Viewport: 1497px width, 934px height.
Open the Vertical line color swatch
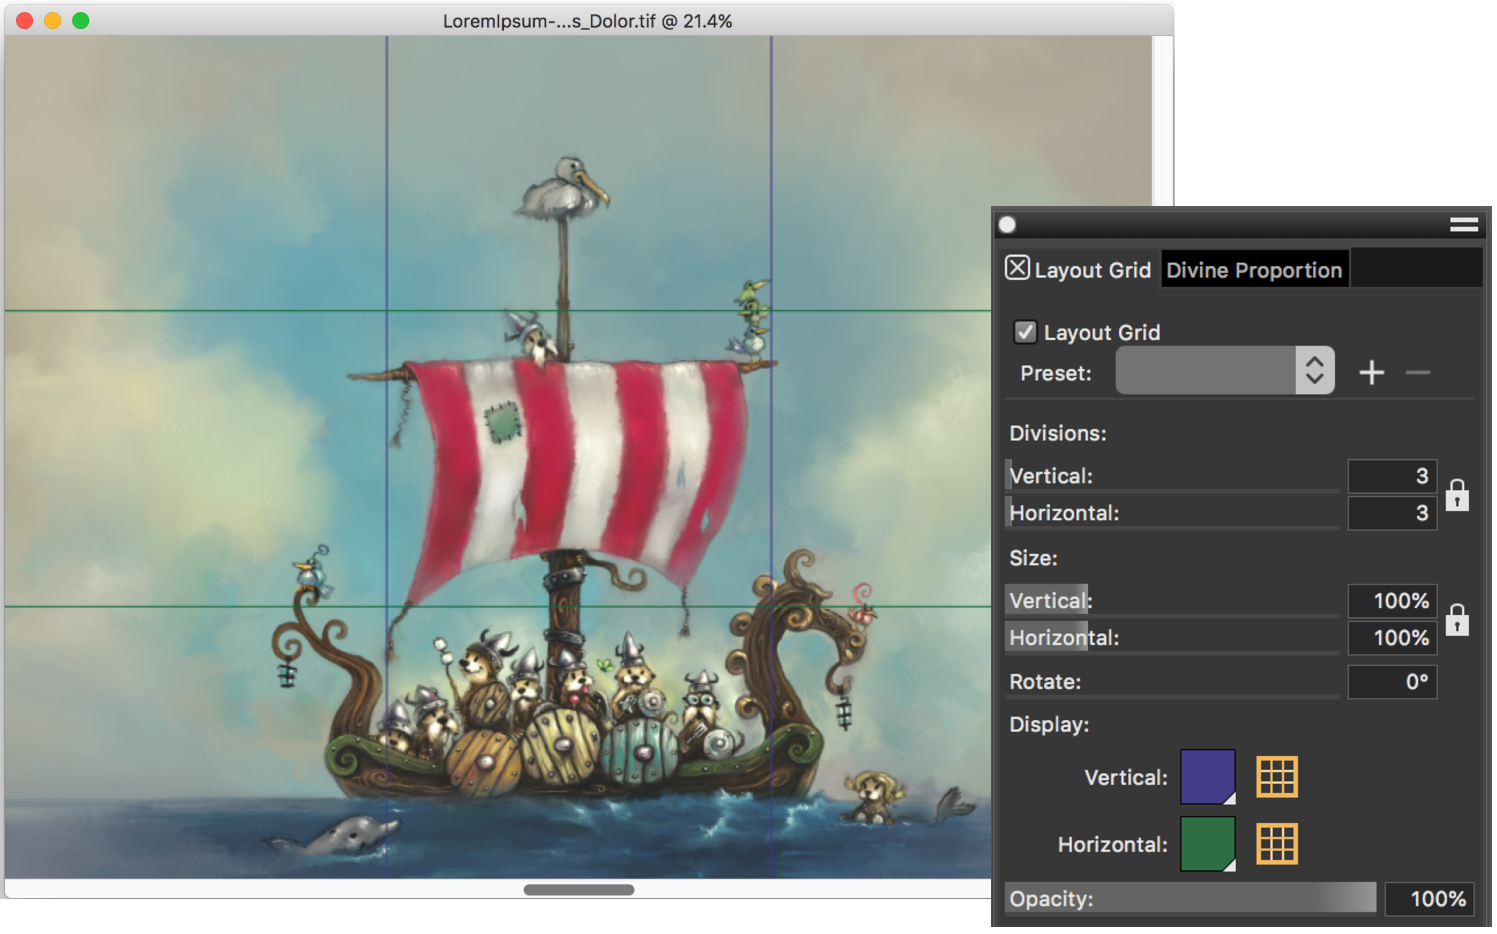[x=1207, y=777]
